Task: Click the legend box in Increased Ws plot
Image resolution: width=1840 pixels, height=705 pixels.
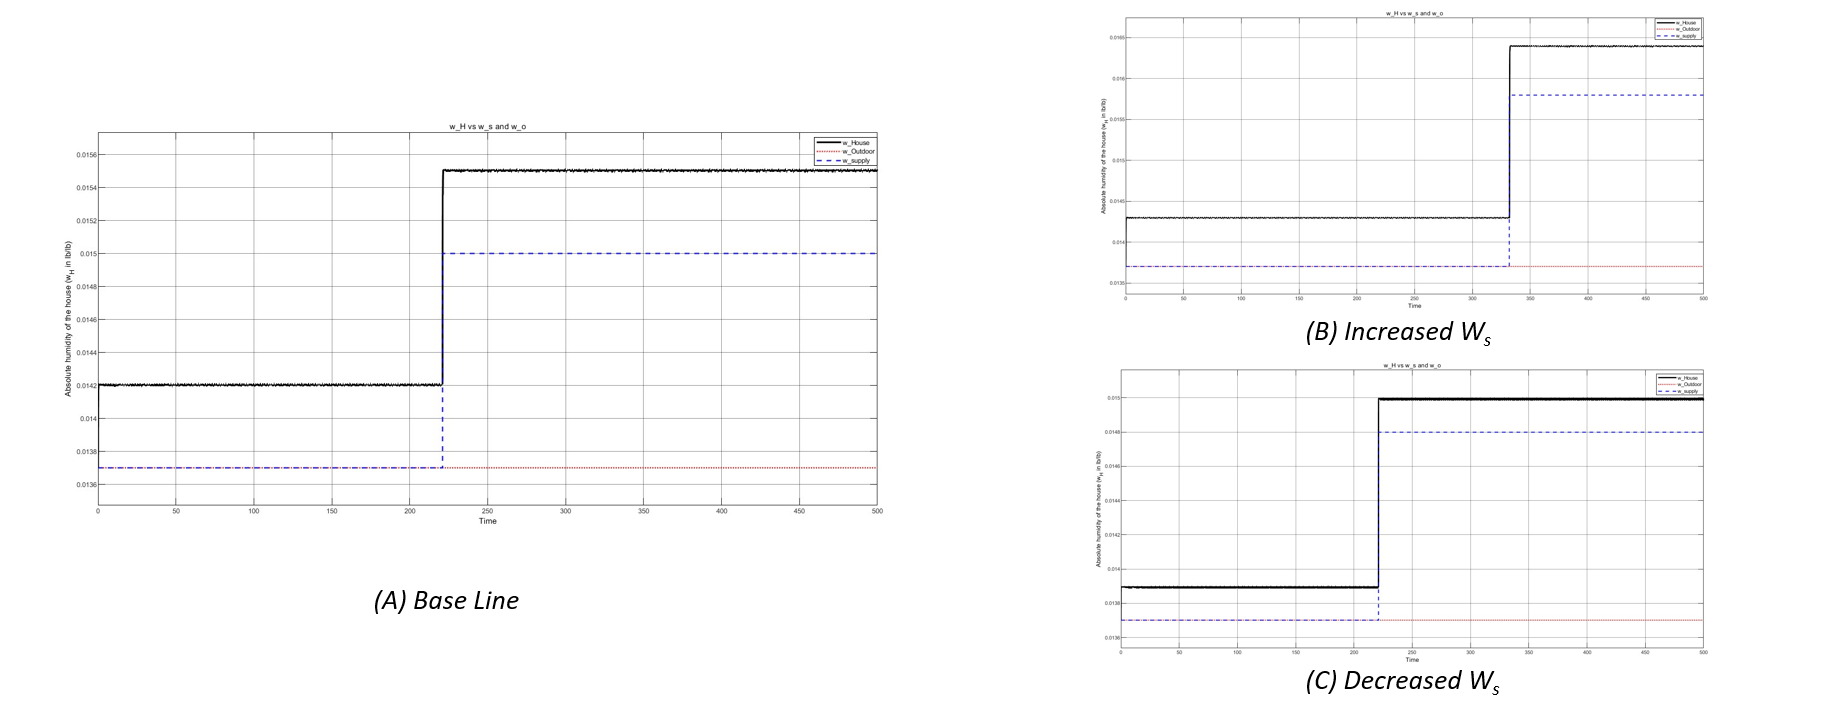Action: tap(1679, 29)
